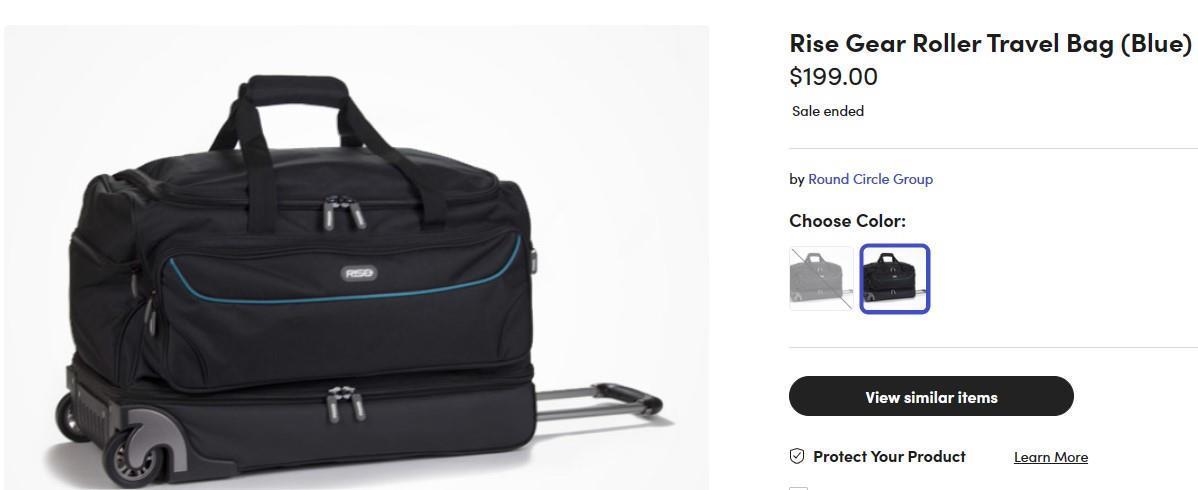The height and width of the screenshot is (490, 1198).
Task: Follow the Learn More link
Action: click(1050, 457)
